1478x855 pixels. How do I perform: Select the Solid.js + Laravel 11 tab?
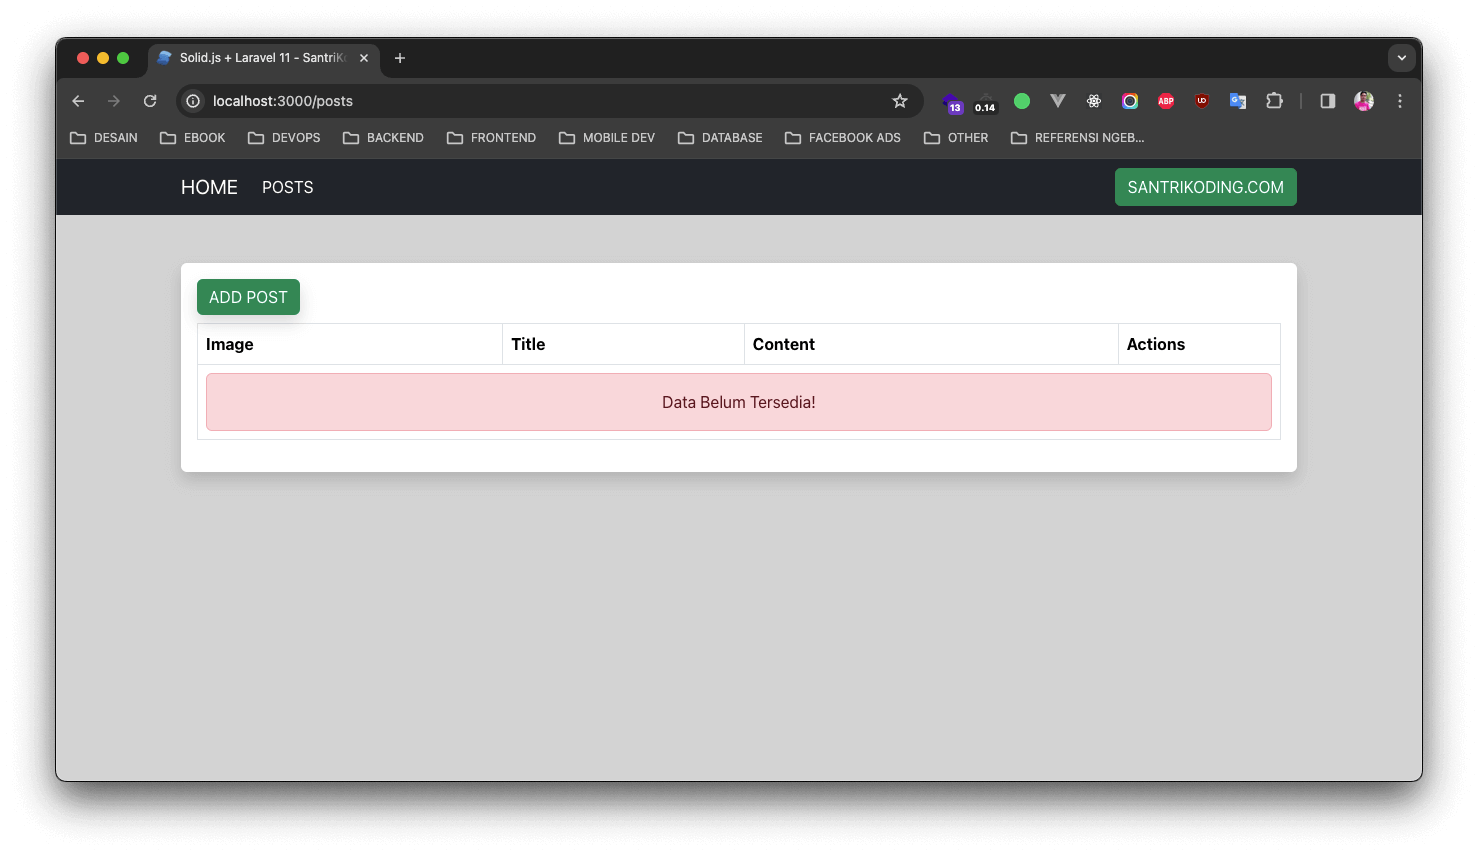point(264,58)
